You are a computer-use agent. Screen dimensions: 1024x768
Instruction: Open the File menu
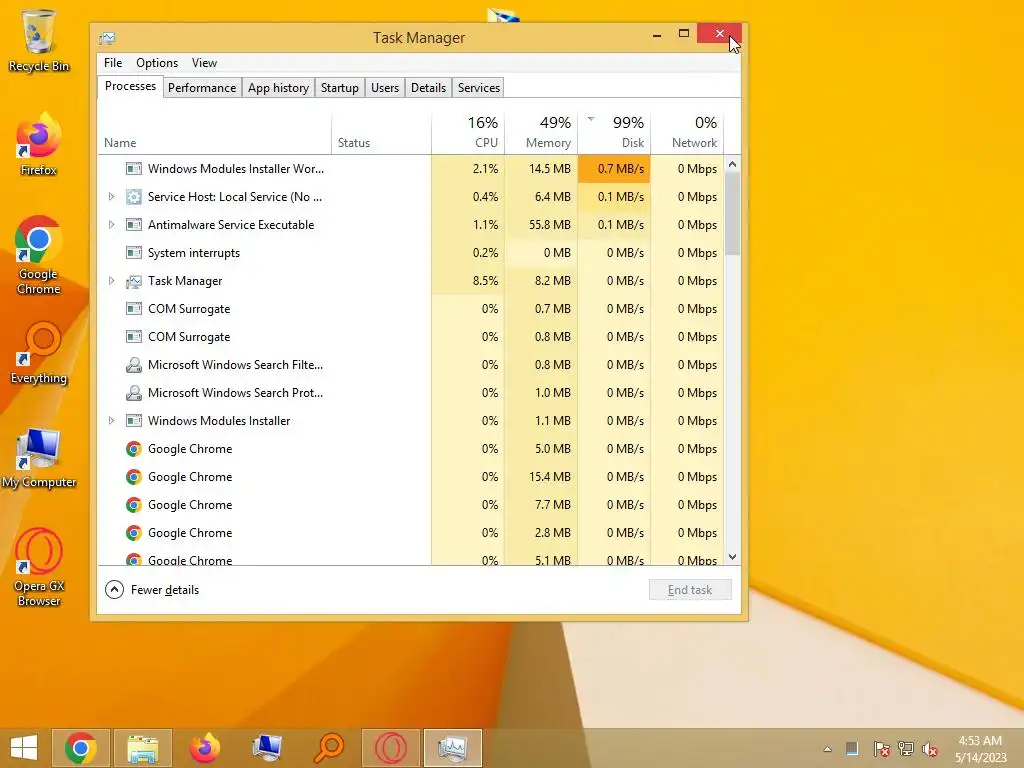tap(113, 63)
